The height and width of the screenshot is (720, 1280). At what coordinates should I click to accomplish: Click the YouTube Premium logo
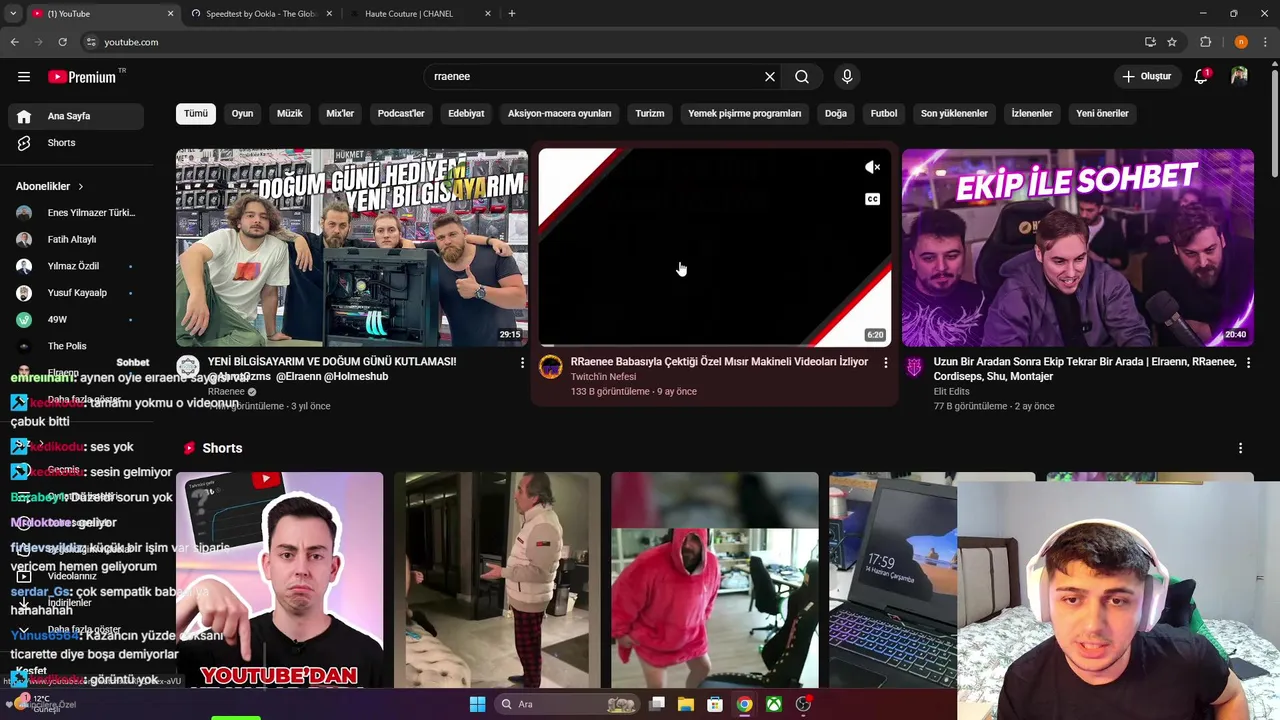click(82, 77)
